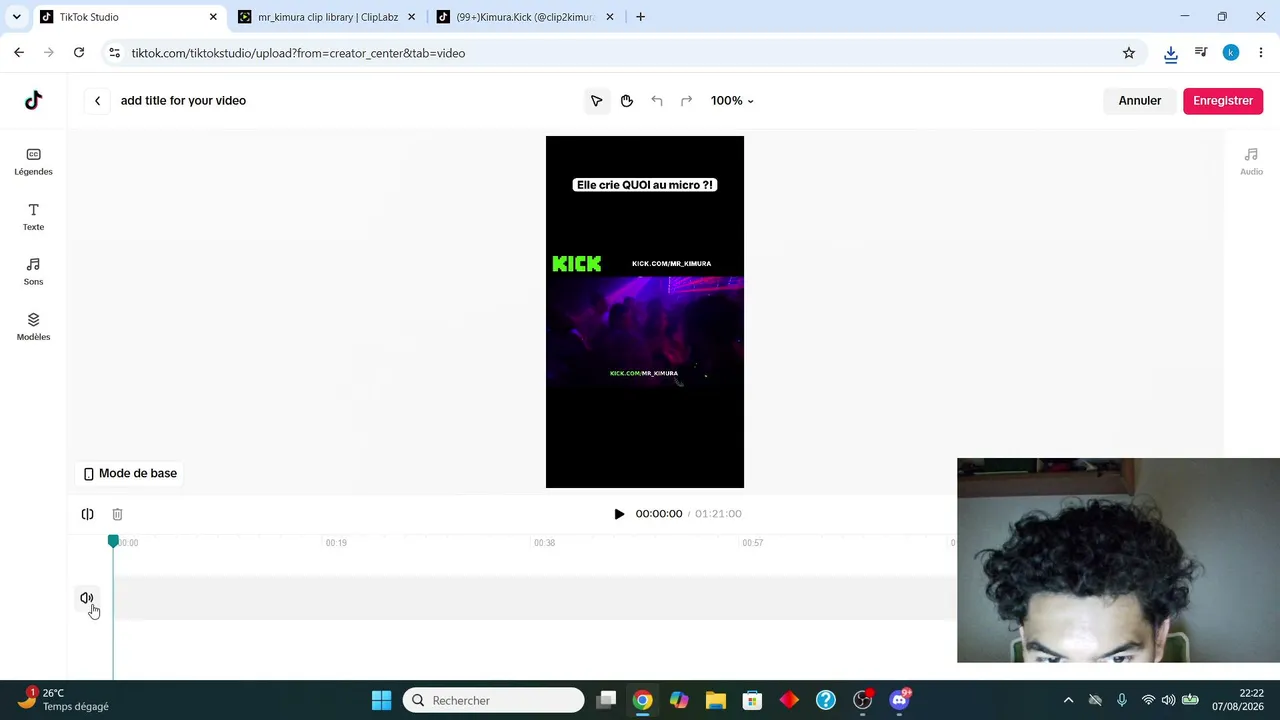Switch to the ClipLabz clip library tab
1280x720 pixels.
point(327,17)
